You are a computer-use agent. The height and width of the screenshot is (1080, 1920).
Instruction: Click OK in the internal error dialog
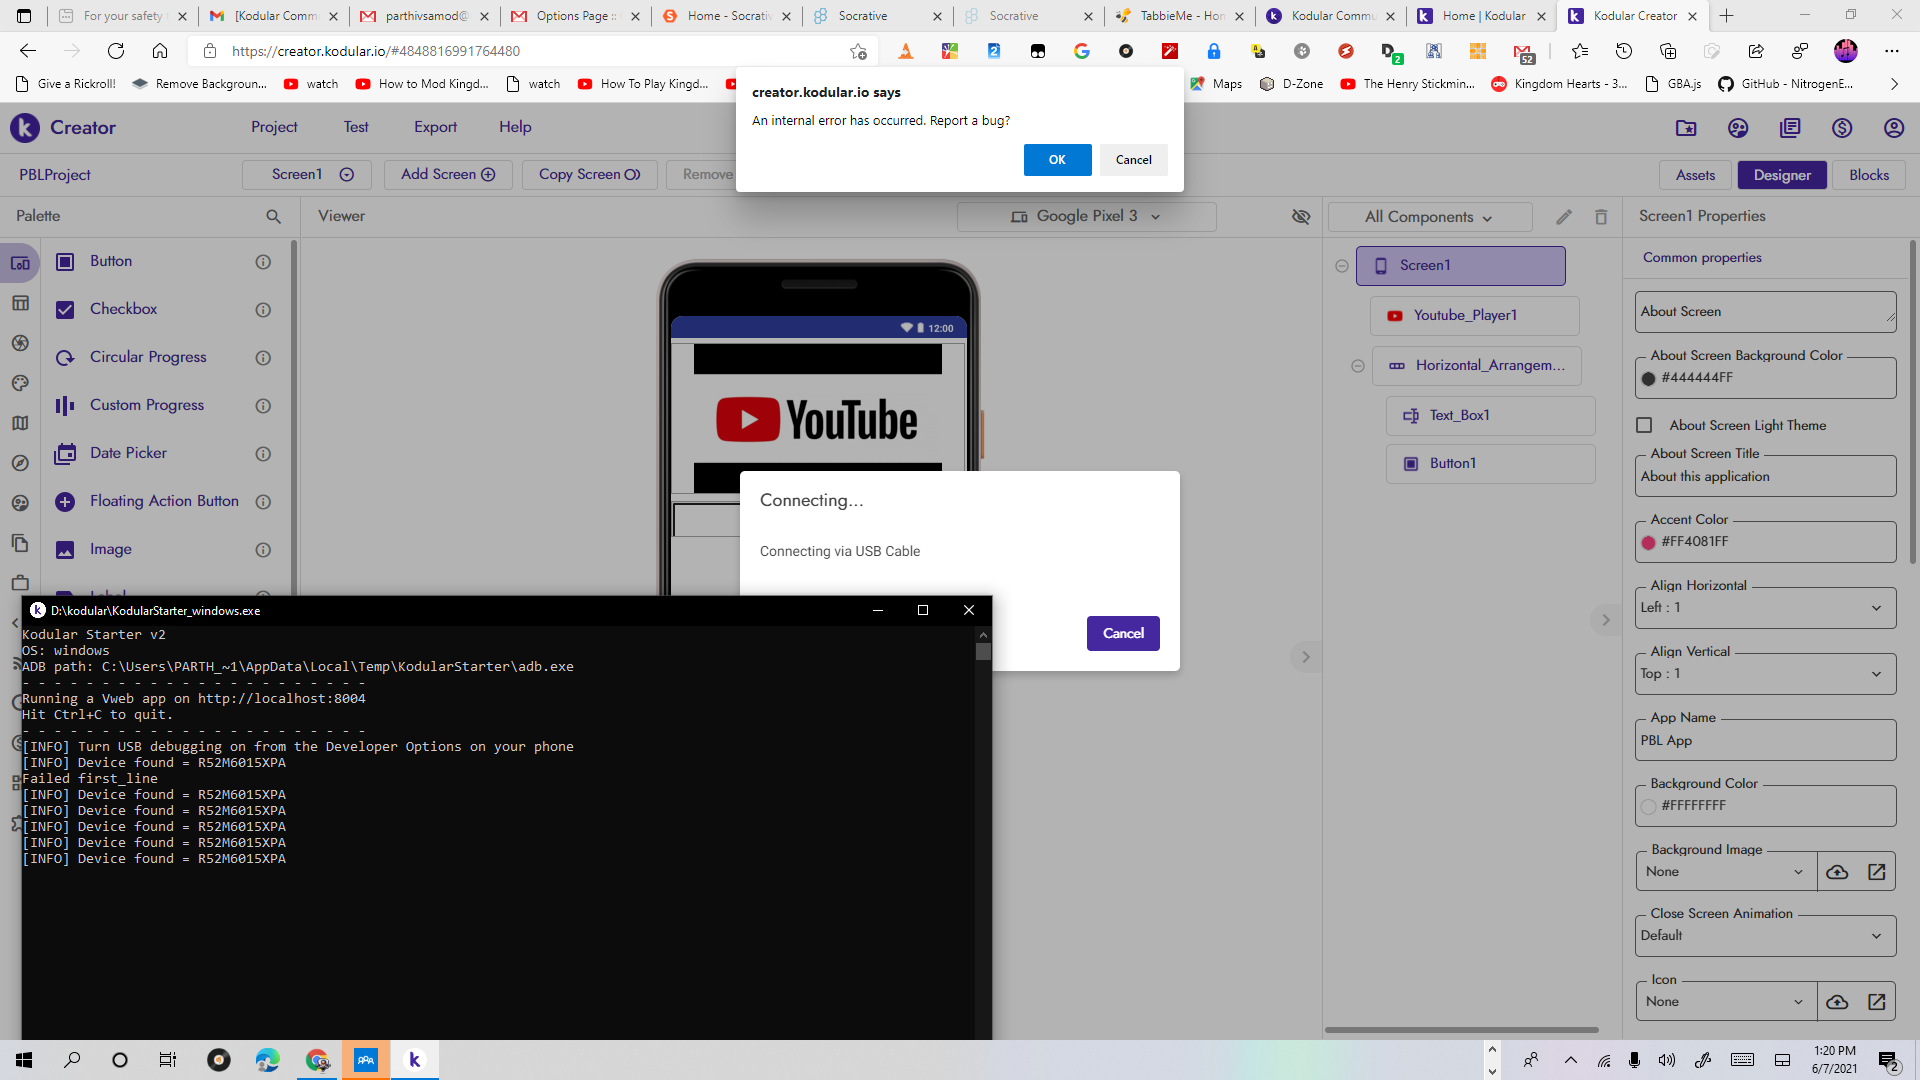coord(1057,160)
